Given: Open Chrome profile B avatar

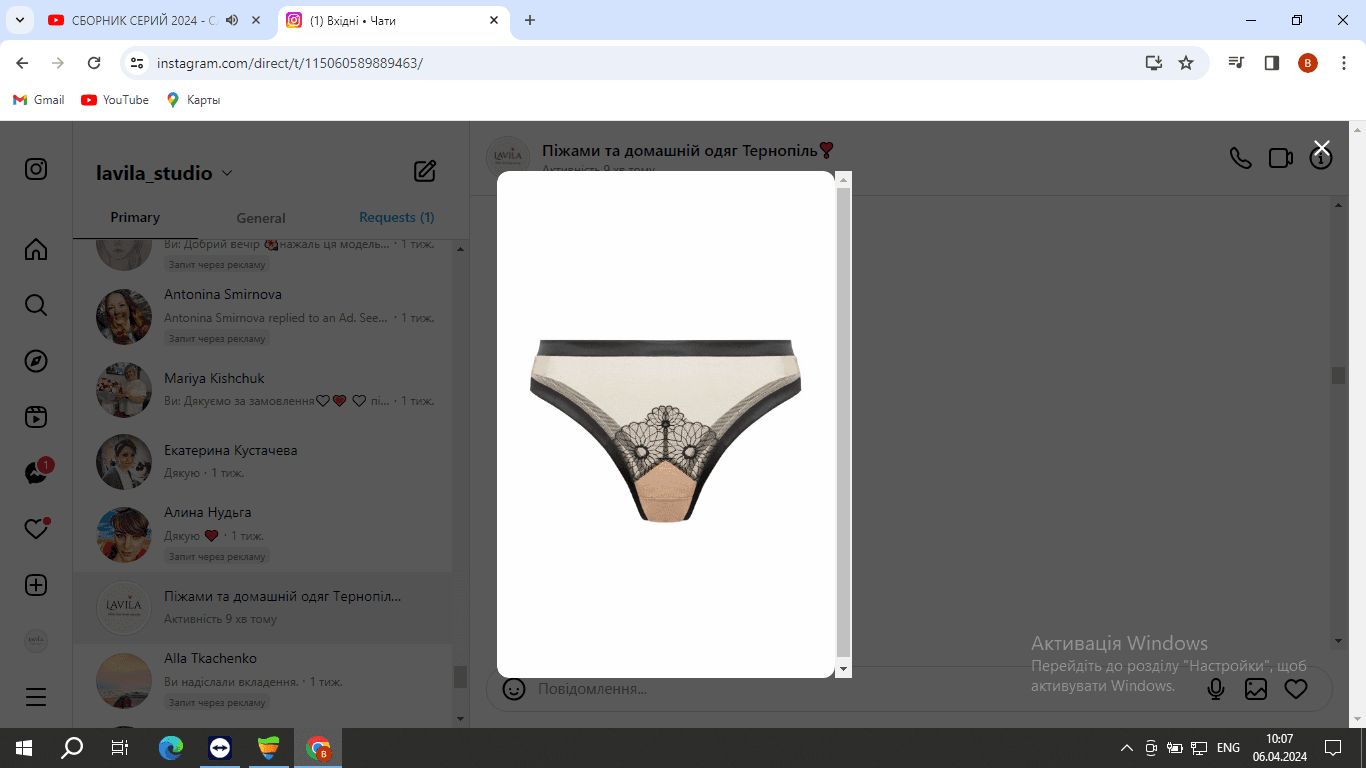Looking at the screenshot, I should [x=1308, y=63].
